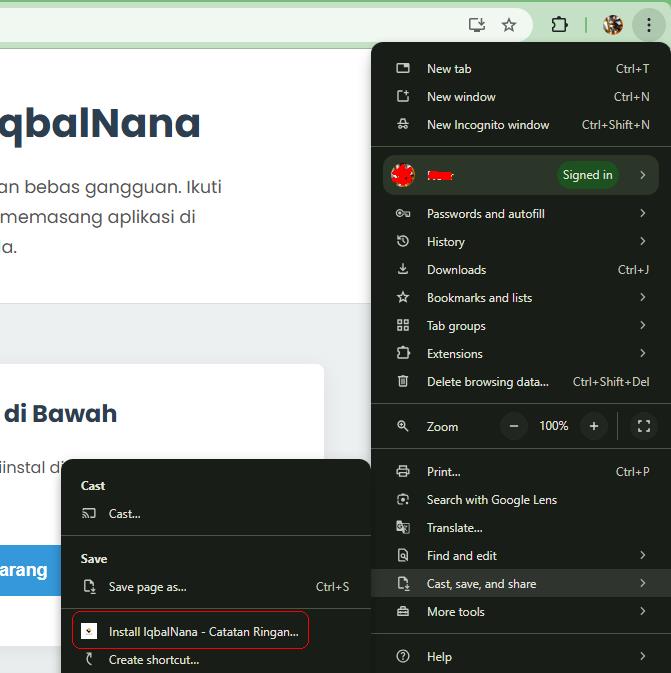
Task: Enter fullscreen mode with the fullscreen icon
Action: [x=644, y=426]
